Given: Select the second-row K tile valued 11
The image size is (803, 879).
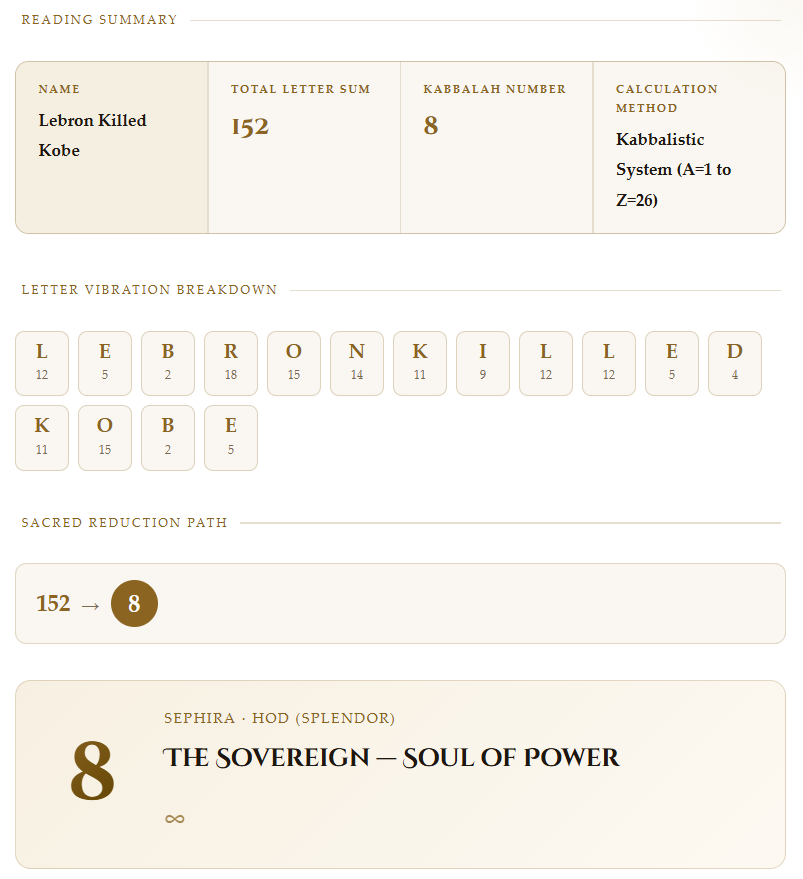Looking at the screenshot, I should [x=42, y=438].
